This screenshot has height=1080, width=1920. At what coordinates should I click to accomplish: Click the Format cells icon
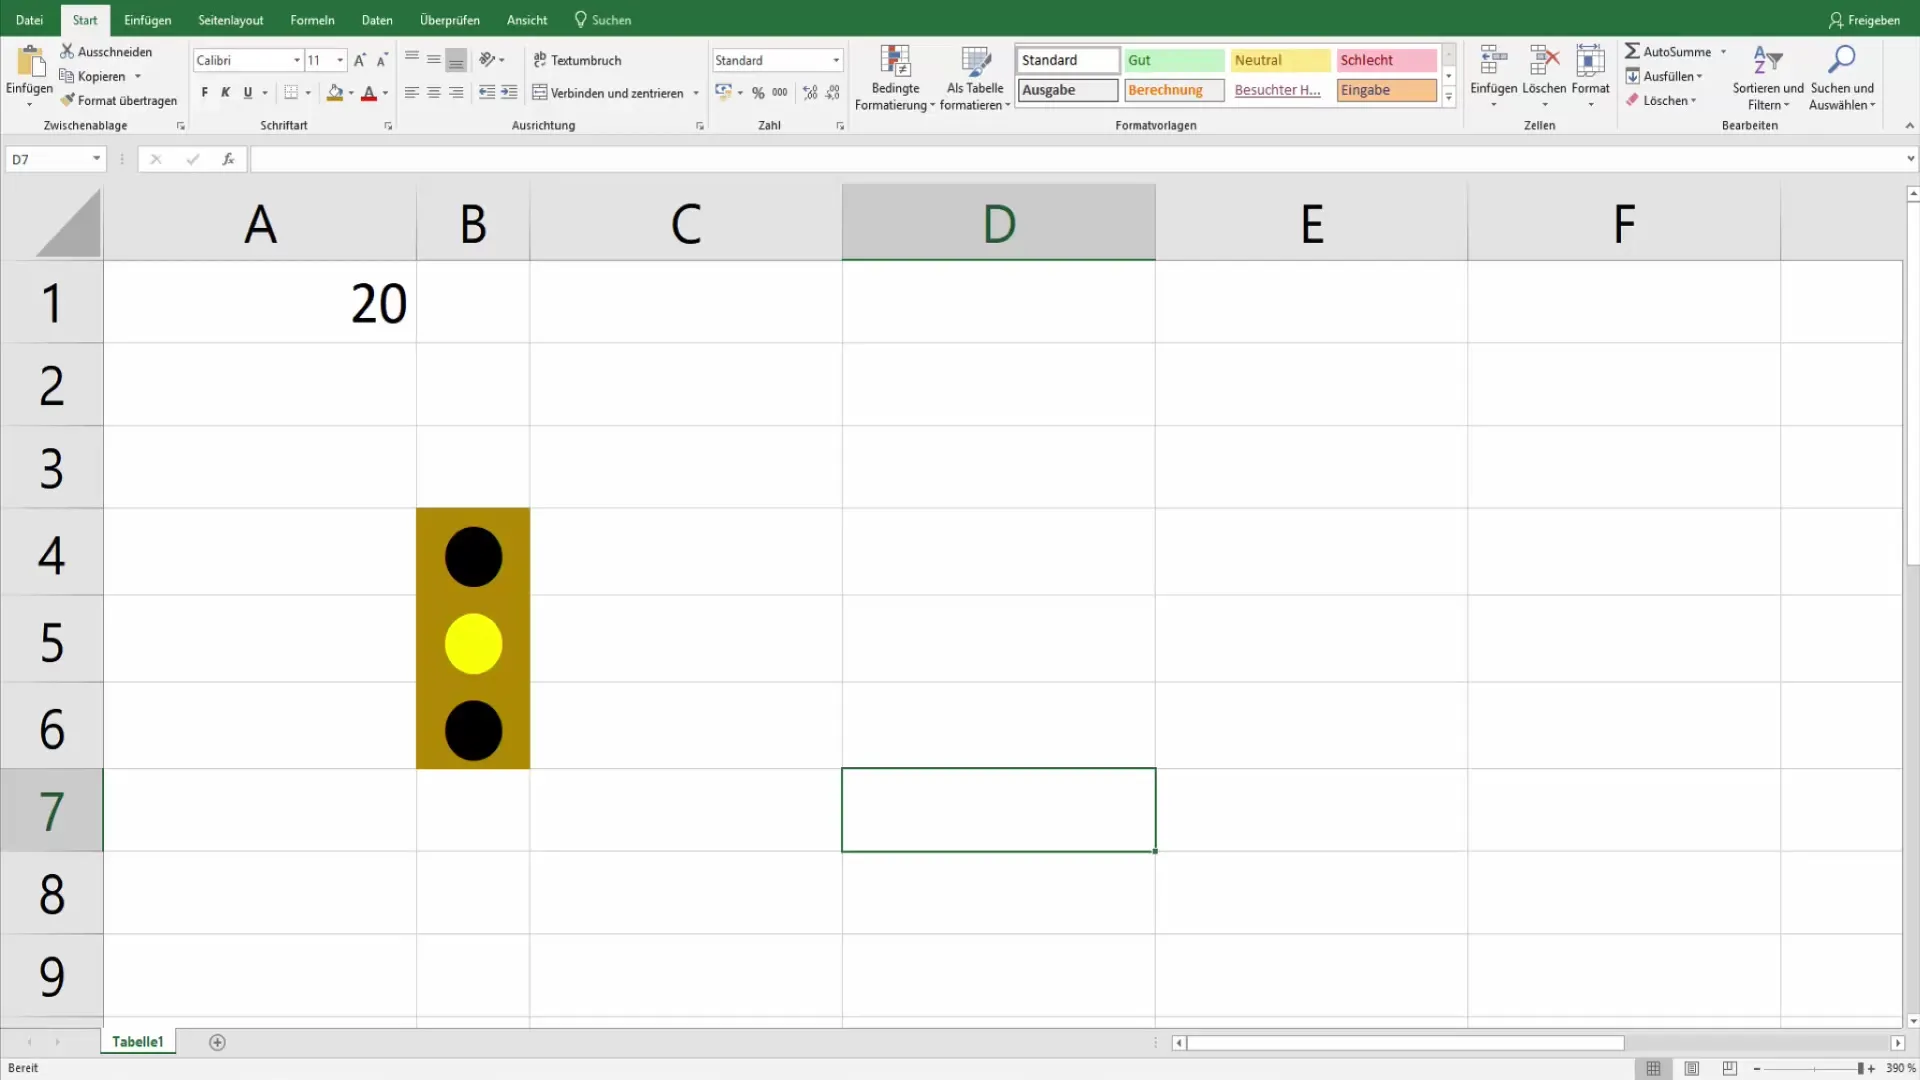(1590, 62)
